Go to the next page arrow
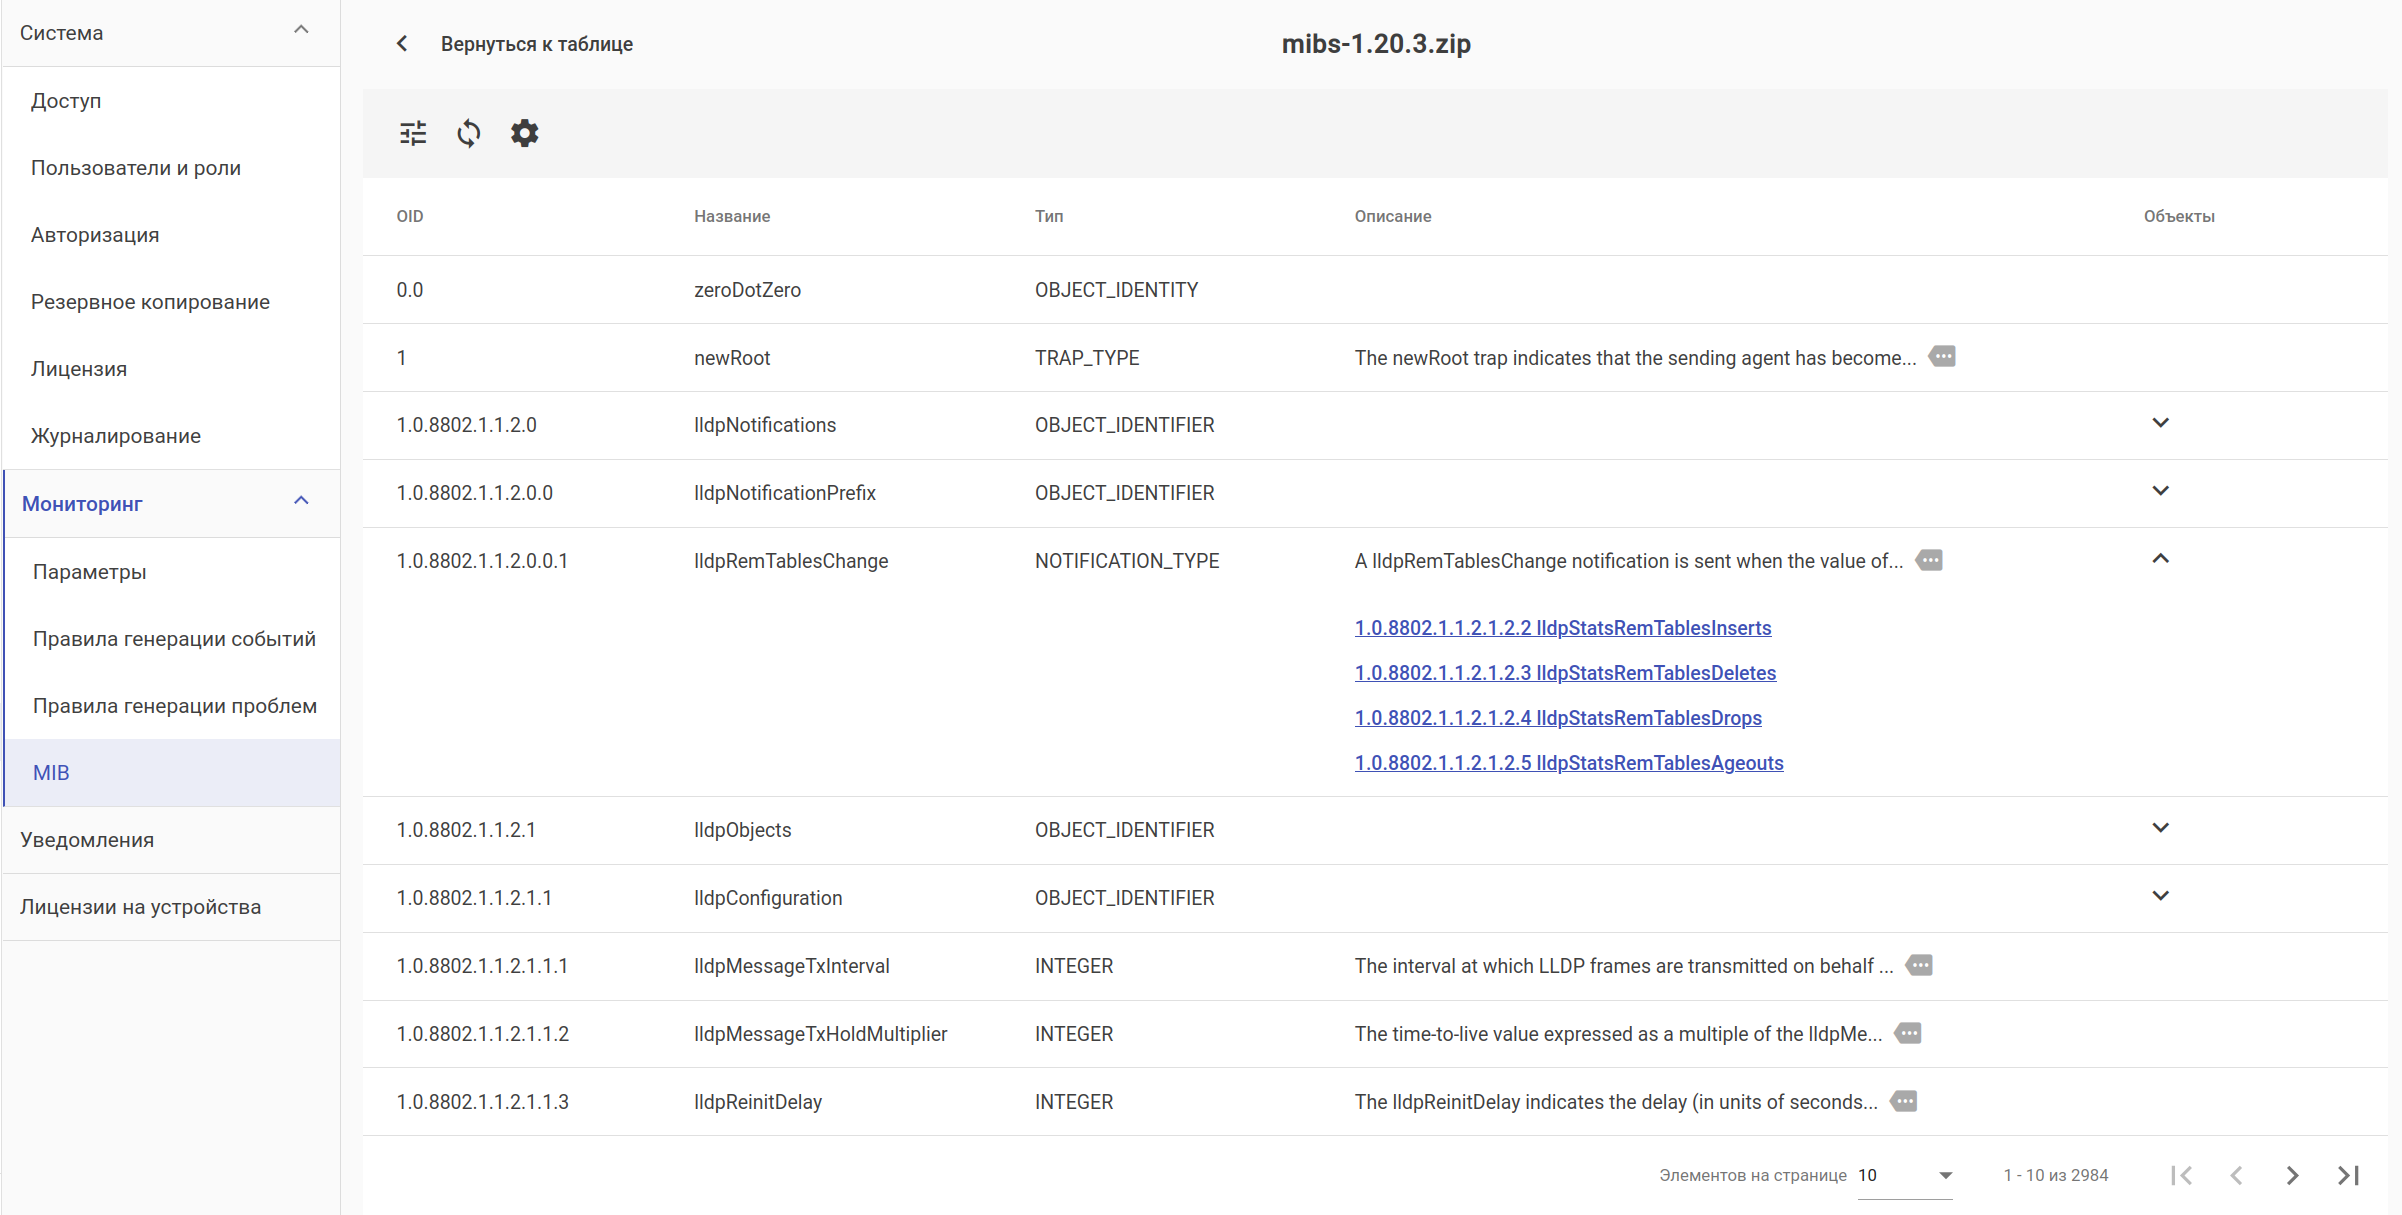Viewport: 2402px width, 1215px height. [x=2292, y=1175]
